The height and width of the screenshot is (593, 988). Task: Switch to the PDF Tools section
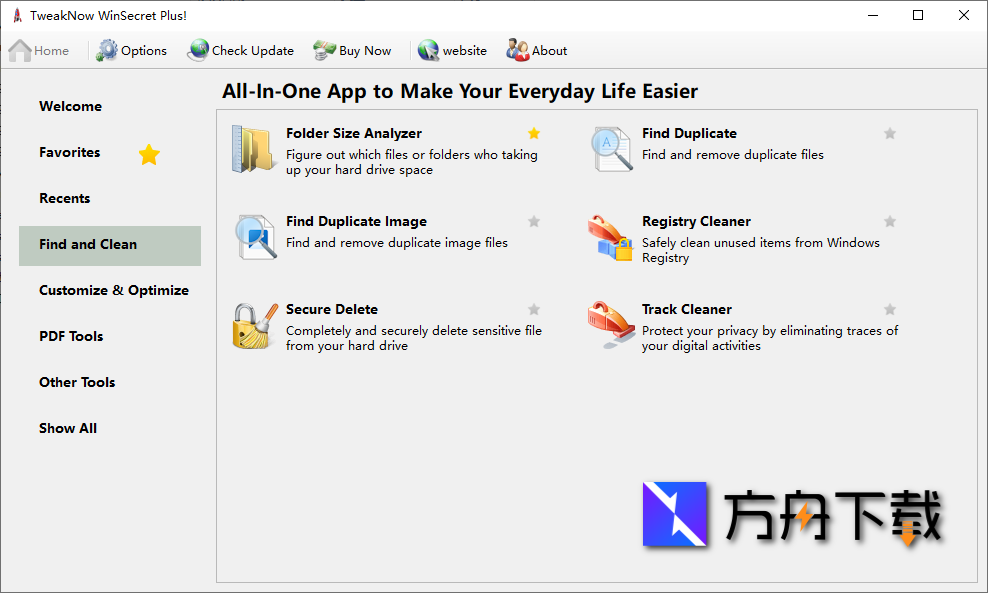coord(71,336)
